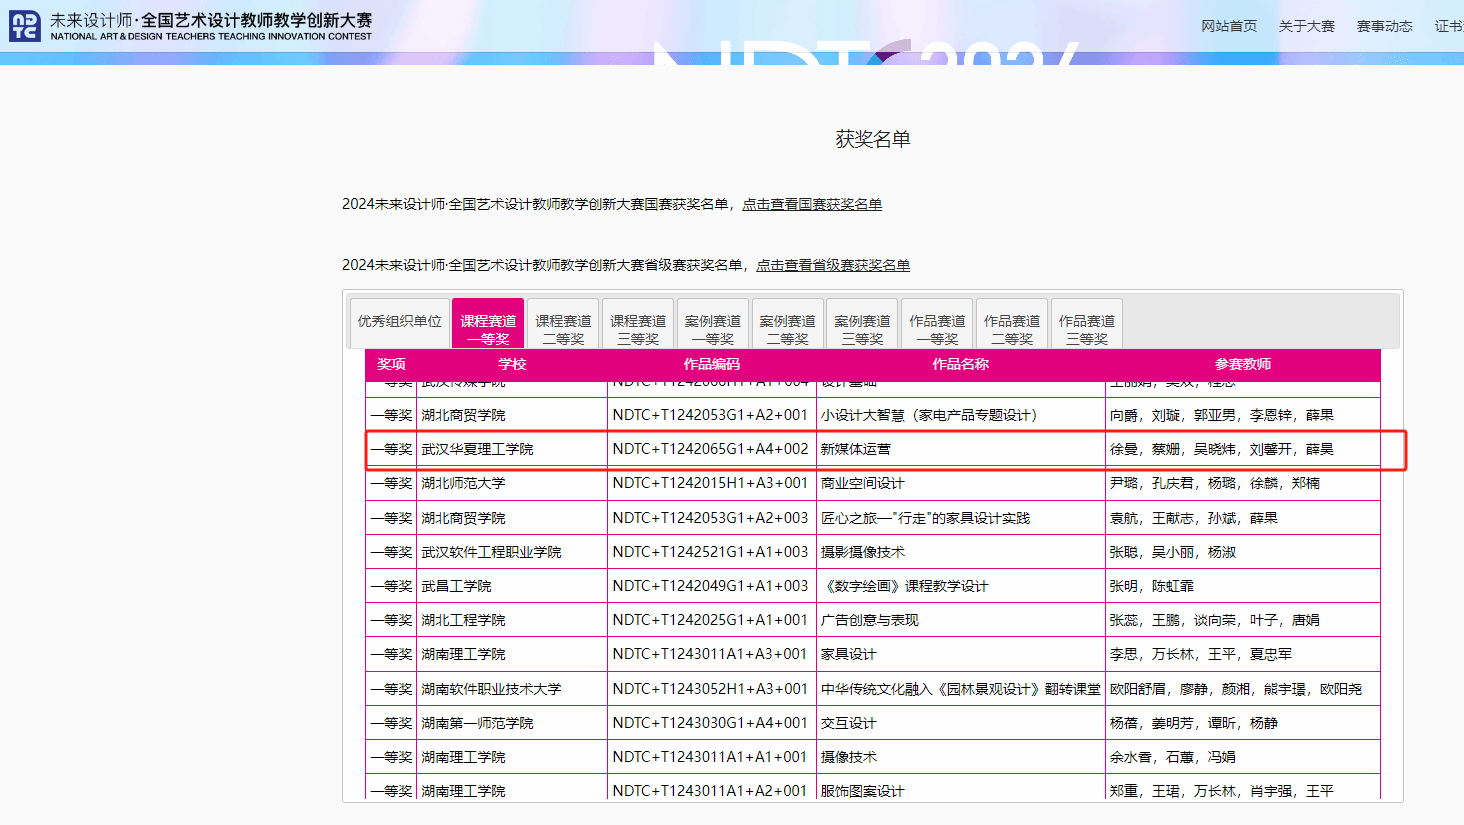The image size is (1464, 825).
Task: Go to the 关于大赛 page
Action: pos(1306,26)
